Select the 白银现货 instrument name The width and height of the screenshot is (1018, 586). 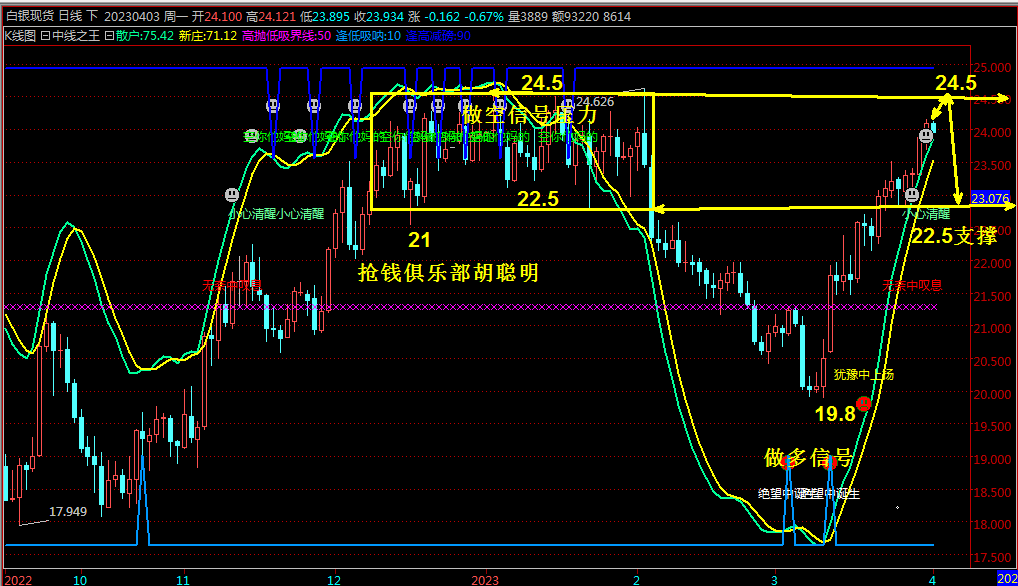click(x=29, y=16)
